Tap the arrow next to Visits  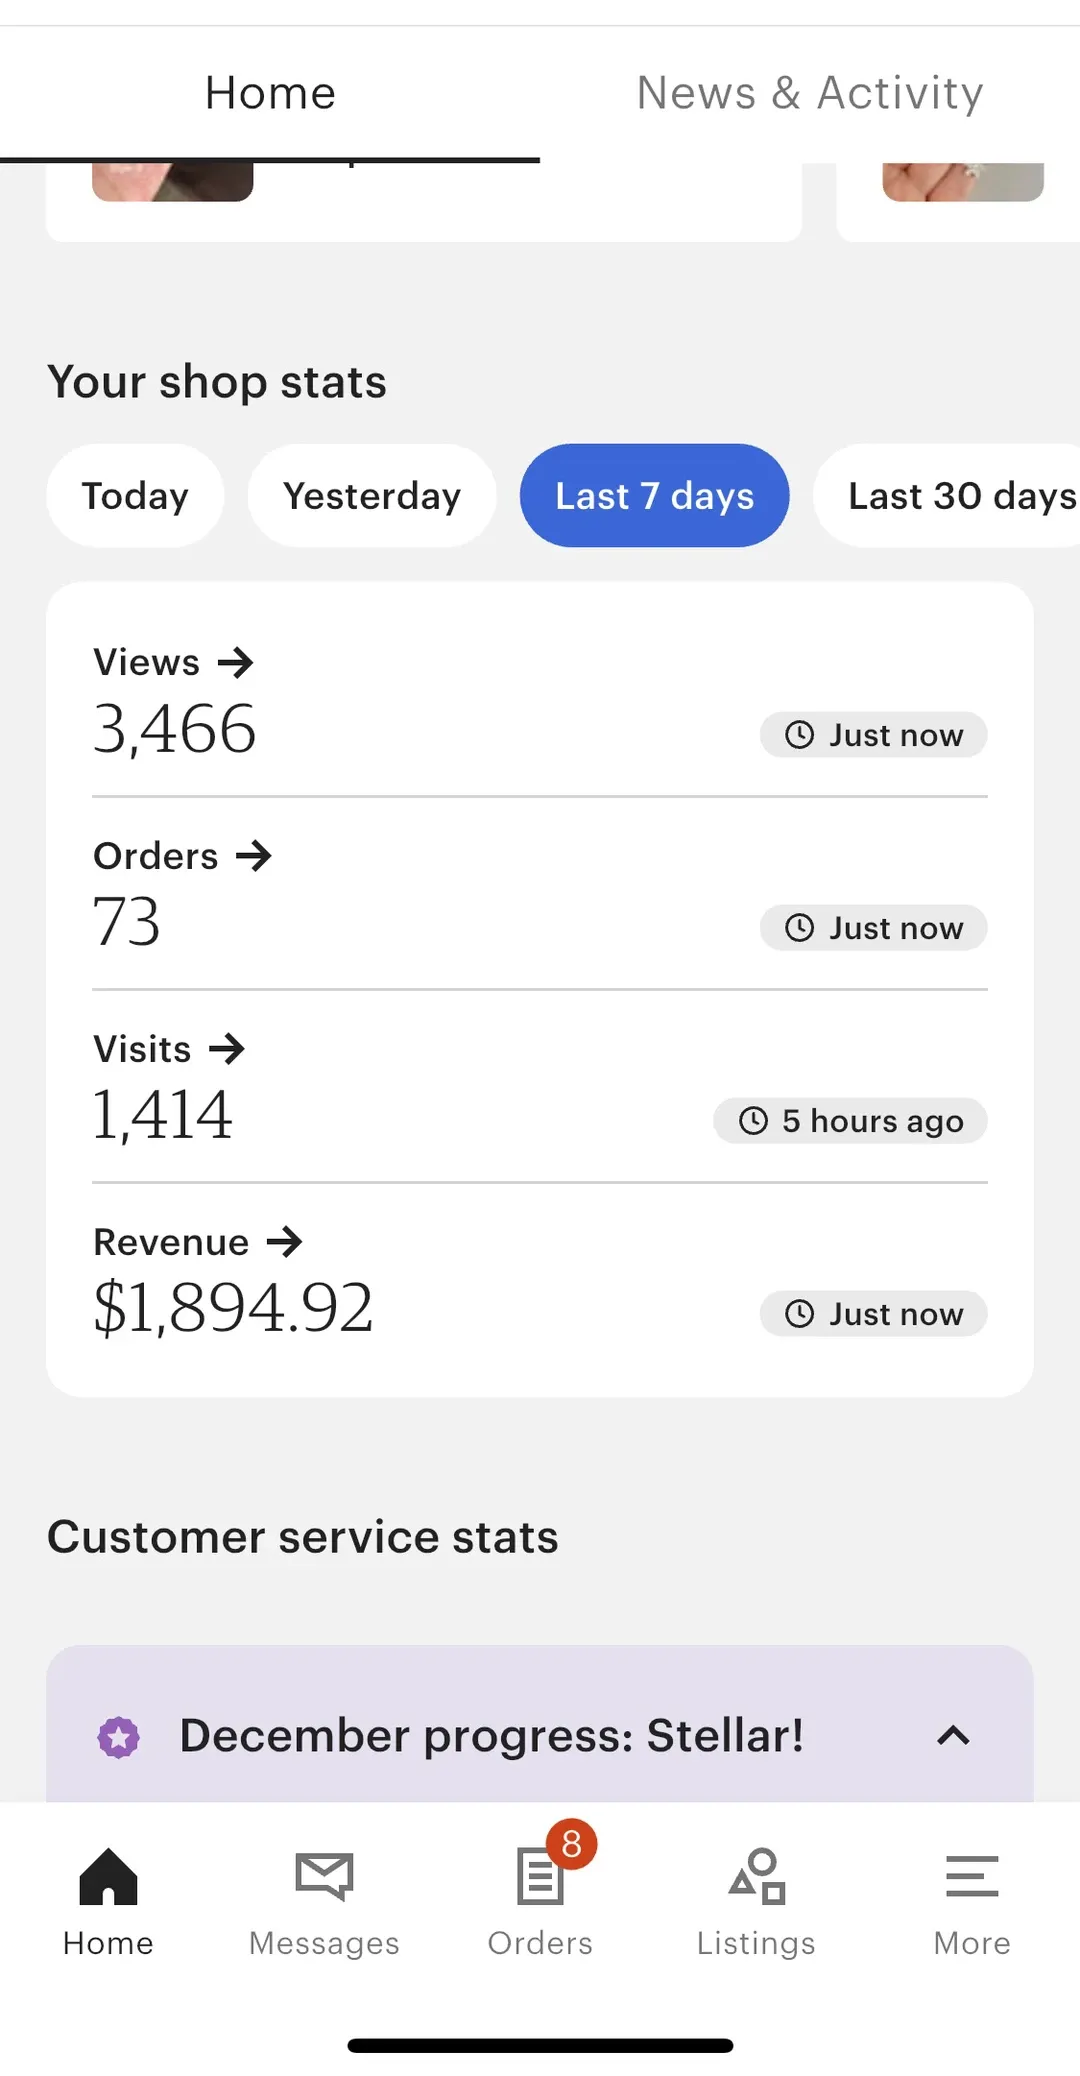pyautogui.click(x=227, y=1049)
